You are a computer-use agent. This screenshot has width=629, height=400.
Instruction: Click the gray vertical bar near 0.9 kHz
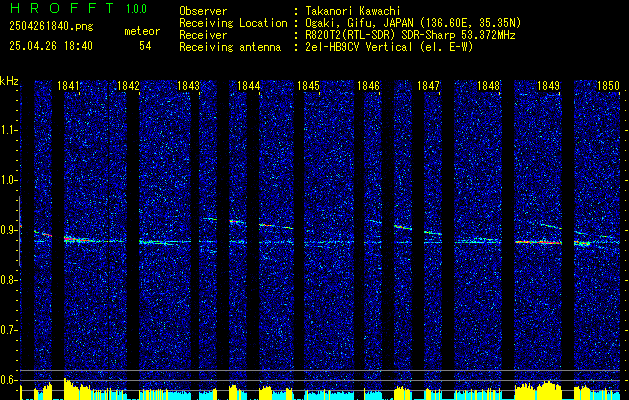click(20, 231)
